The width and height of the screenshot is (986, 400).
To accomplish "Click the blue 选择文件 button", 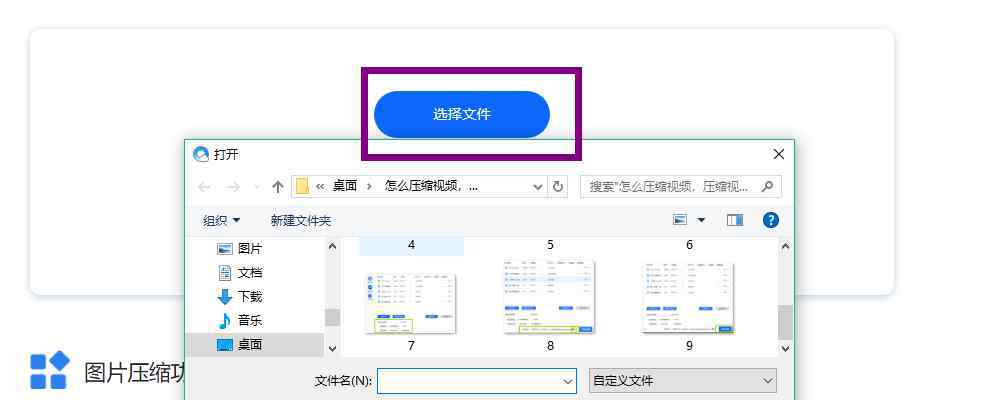I will pos(462,114).
